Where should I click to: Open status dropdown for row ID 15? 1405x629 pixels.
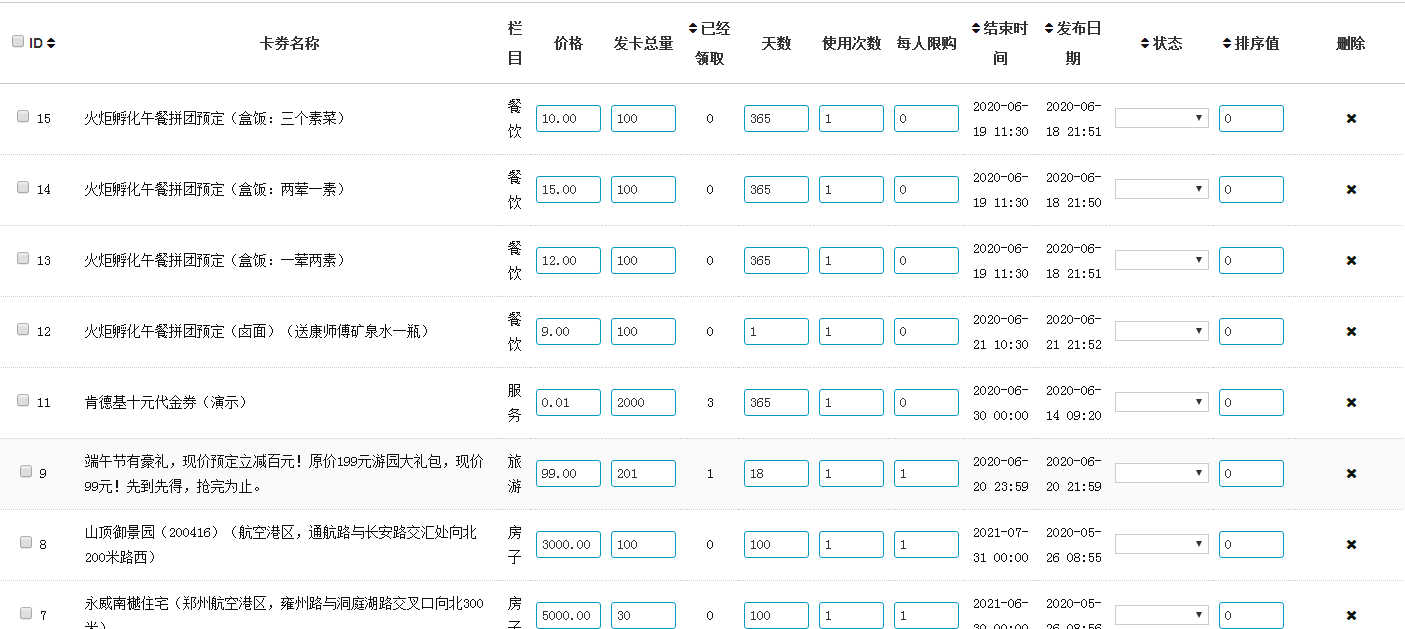pos(1161,119)
